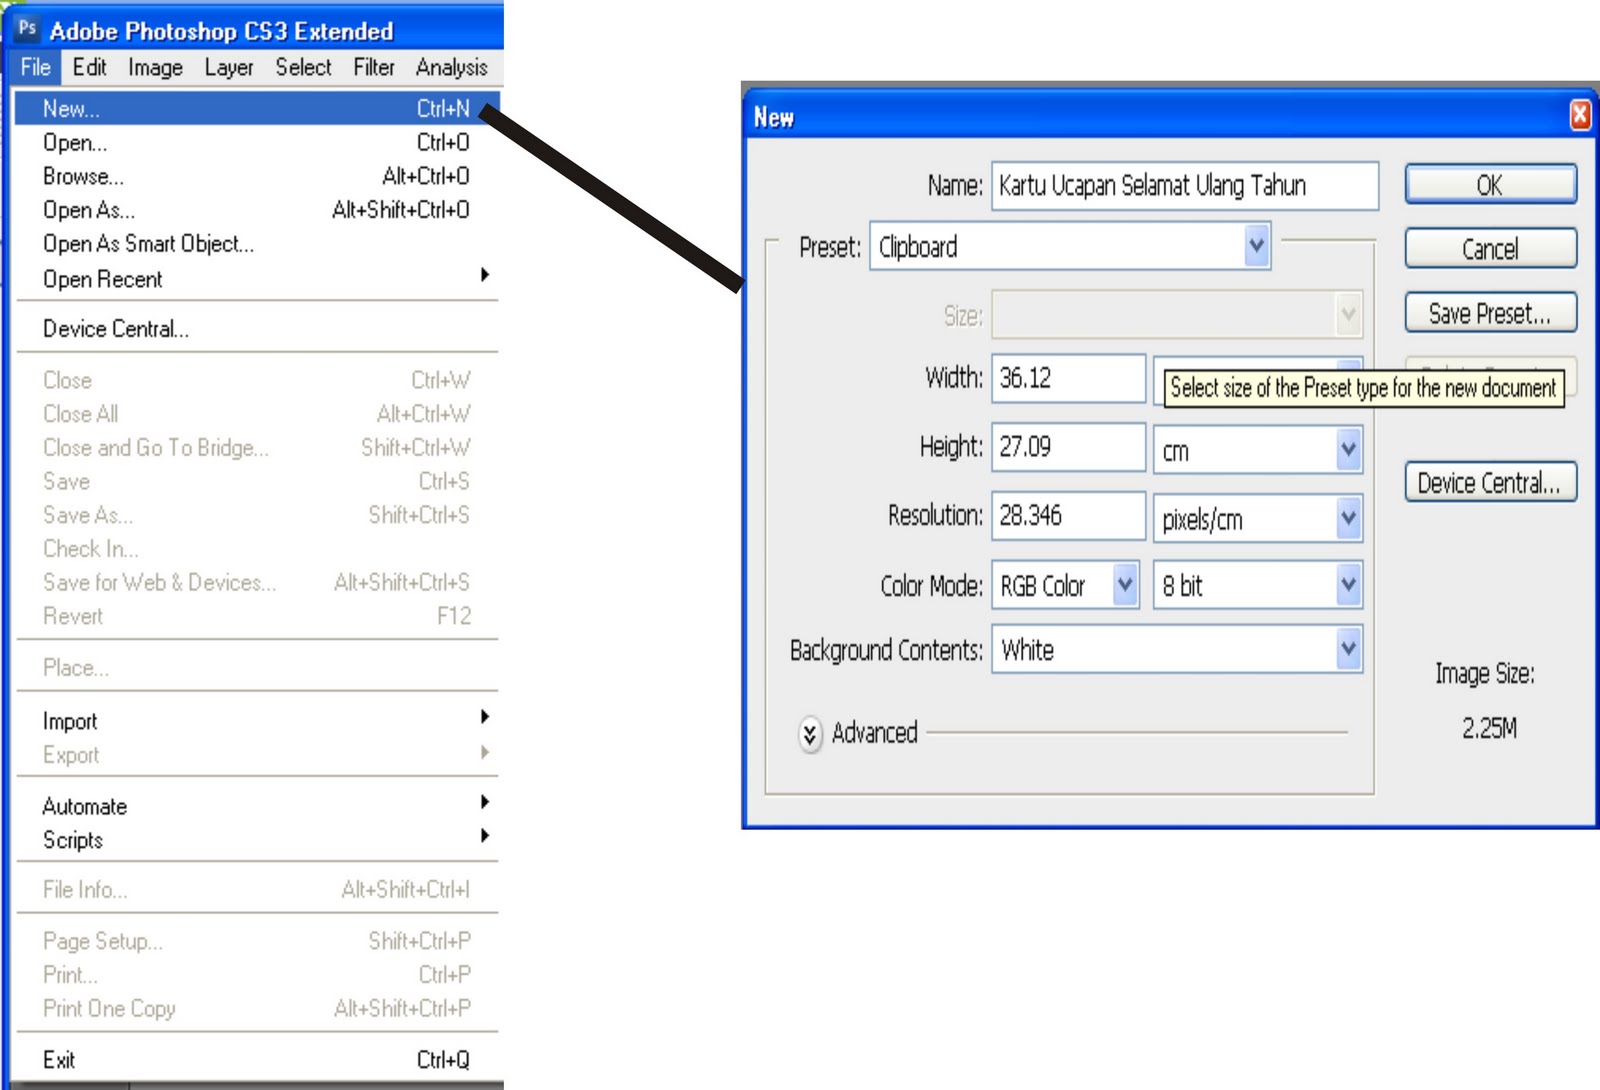Image resolution: width=1600 pixels, height=1090 pixels.
Task: Click the Image Size 2.25M value
Action: (1489, 728)
